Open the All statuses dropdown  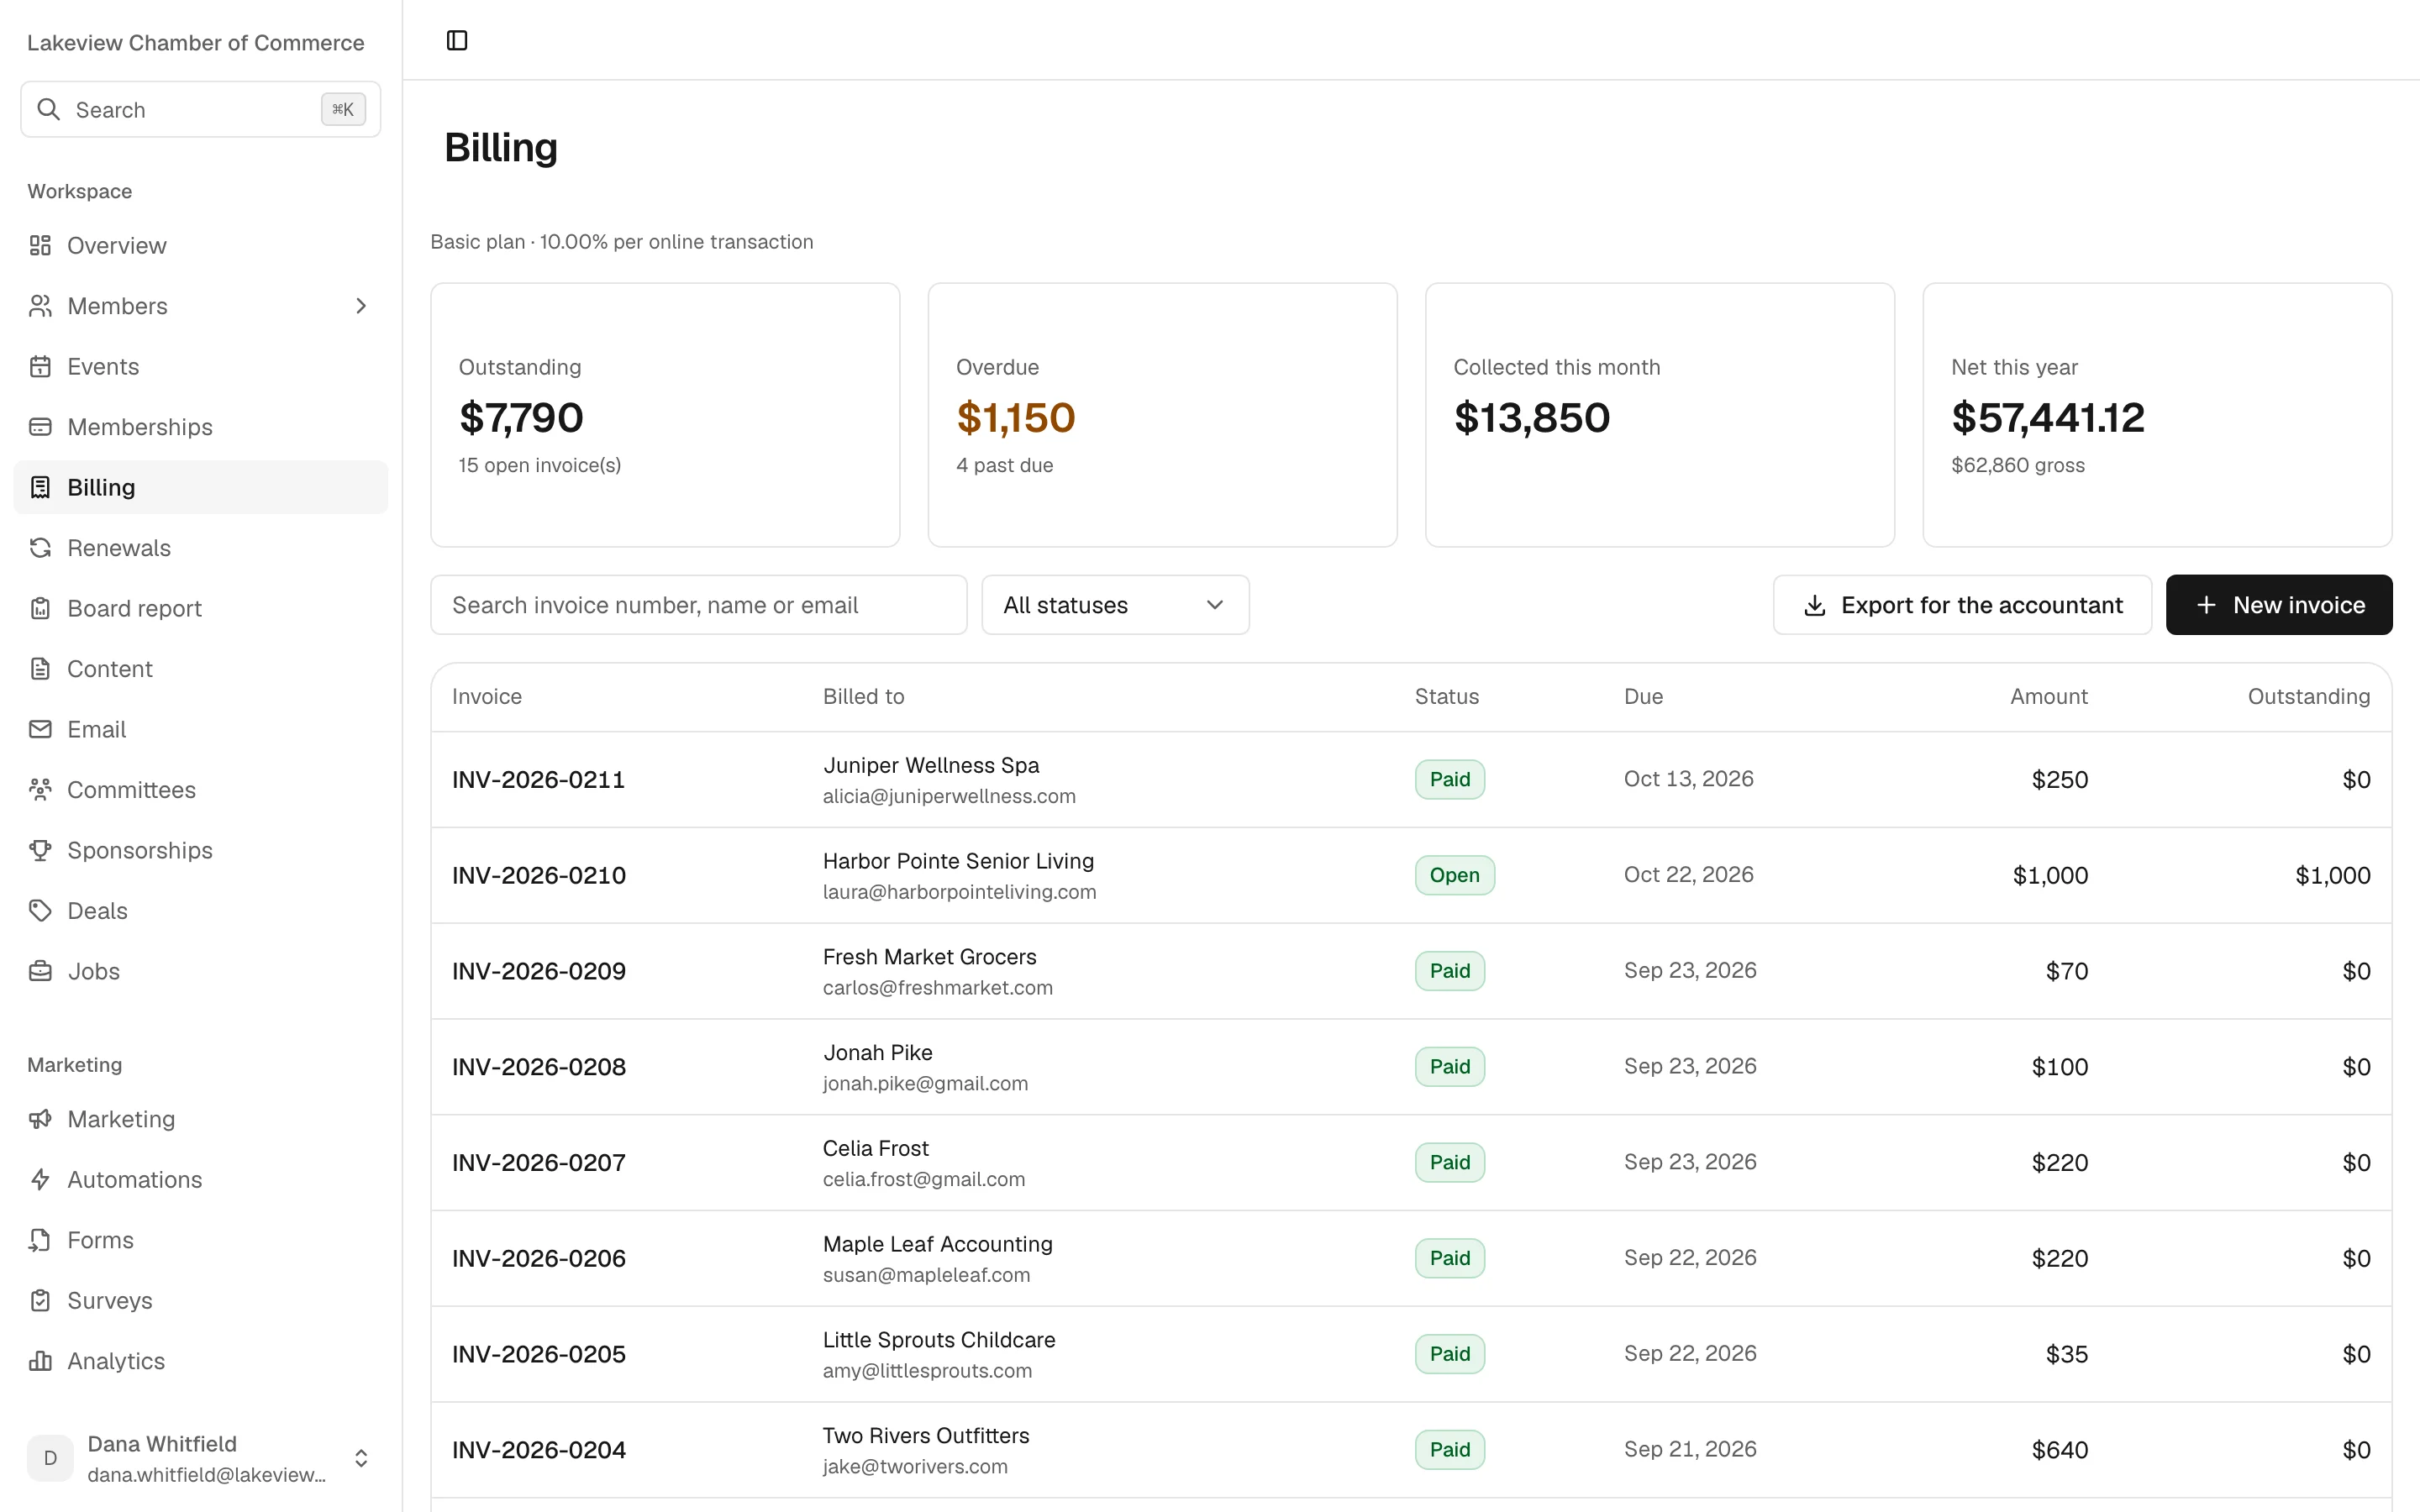coord(1115,605)
